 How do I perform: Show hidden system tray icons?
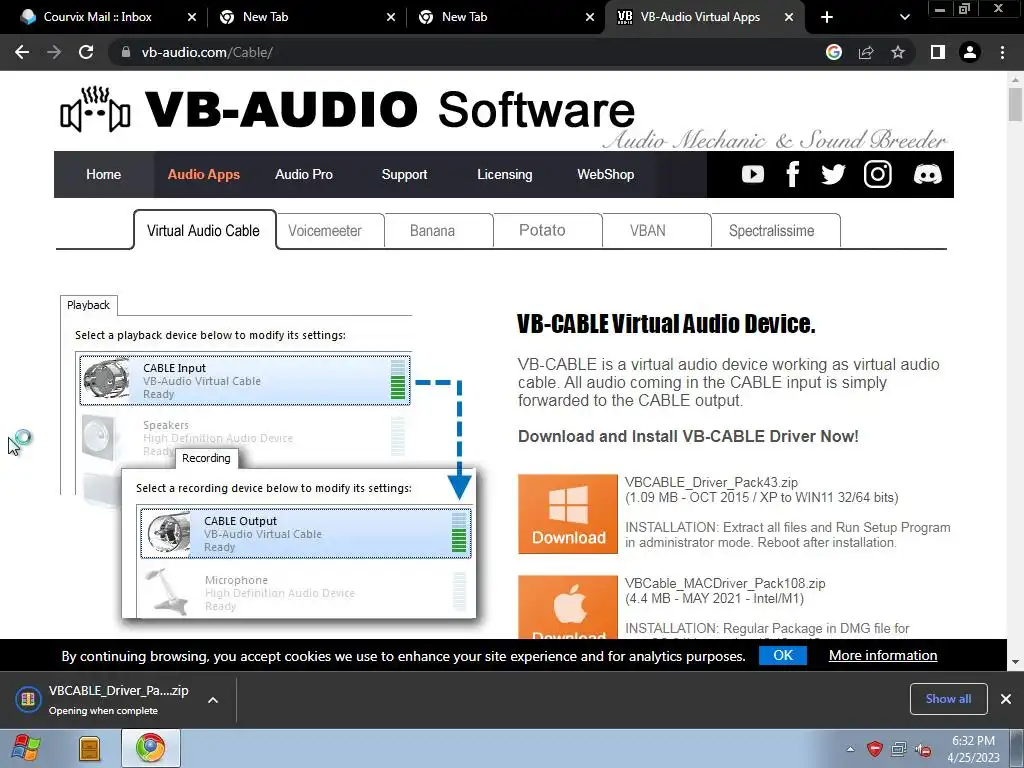pos(850,749)
